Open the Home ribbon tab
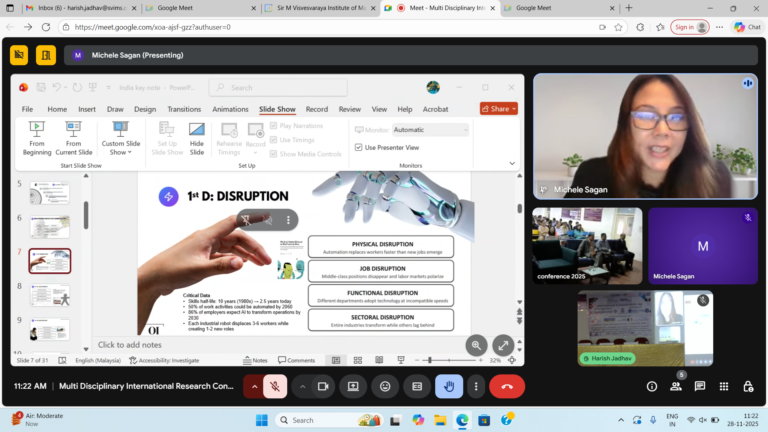 click(x=57, y=109)
